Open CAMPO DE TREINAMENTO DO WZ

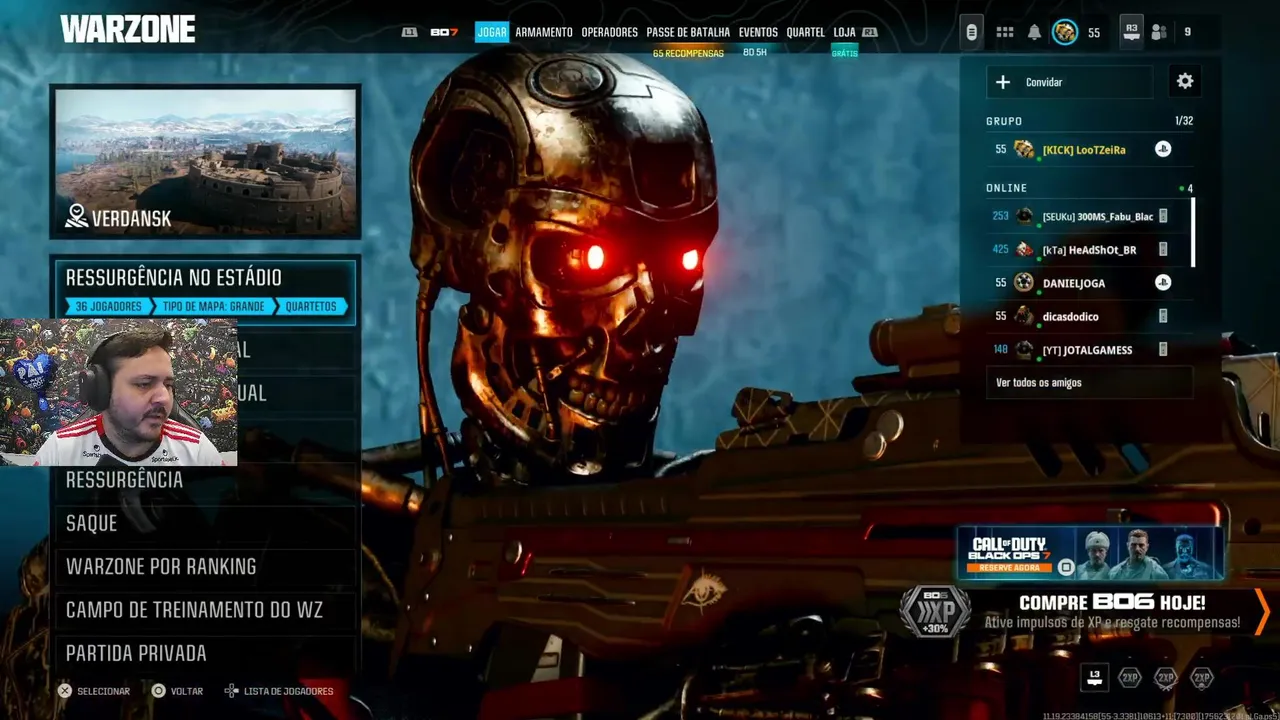click(x=205, y=610)
